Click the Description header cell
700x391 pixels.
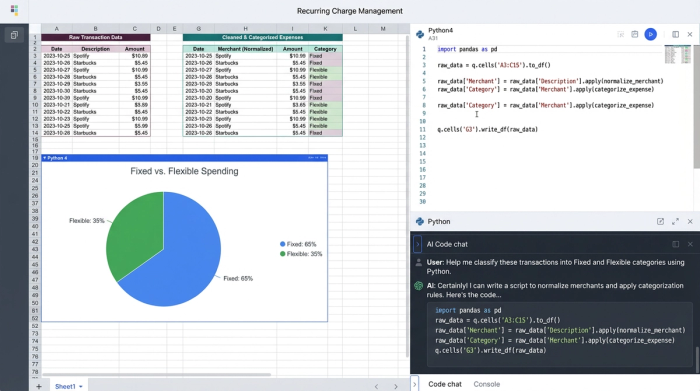point(96,49)
